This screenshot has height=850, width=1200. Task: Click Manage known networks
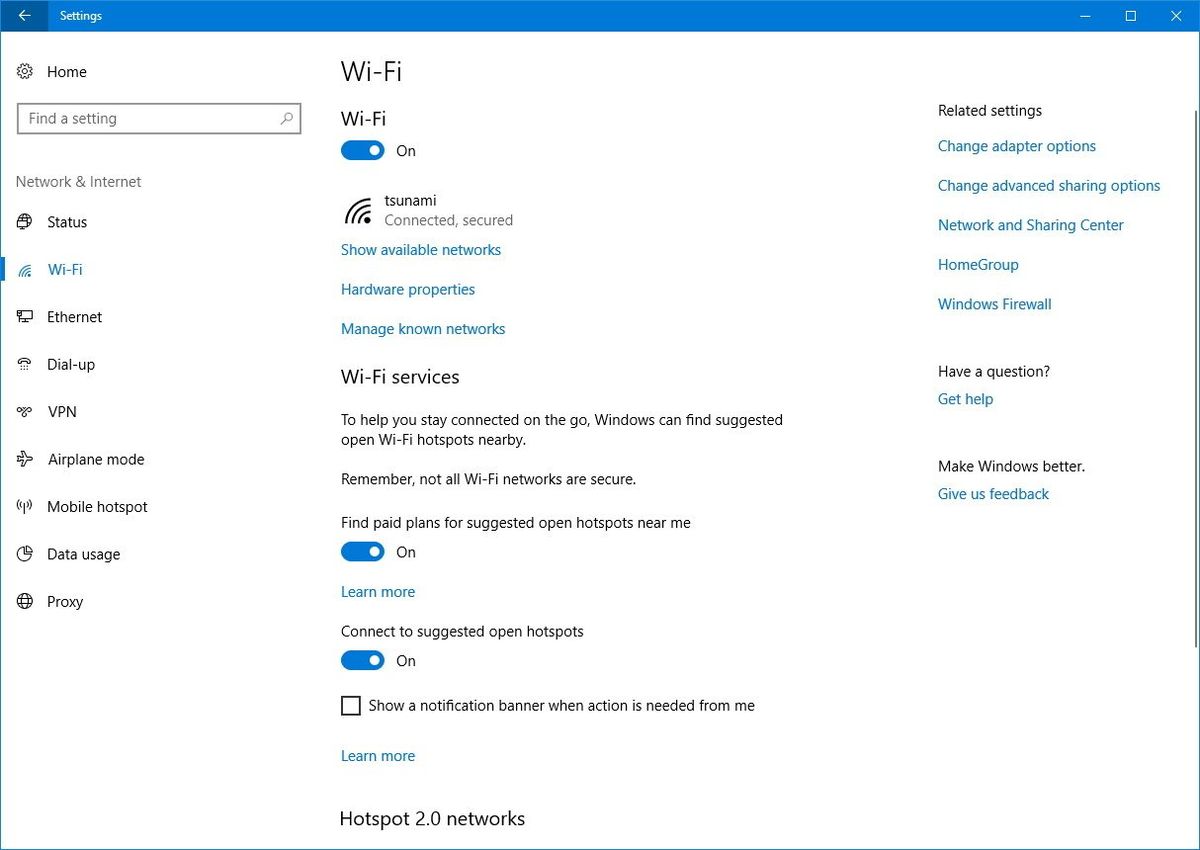coord(423,328)
